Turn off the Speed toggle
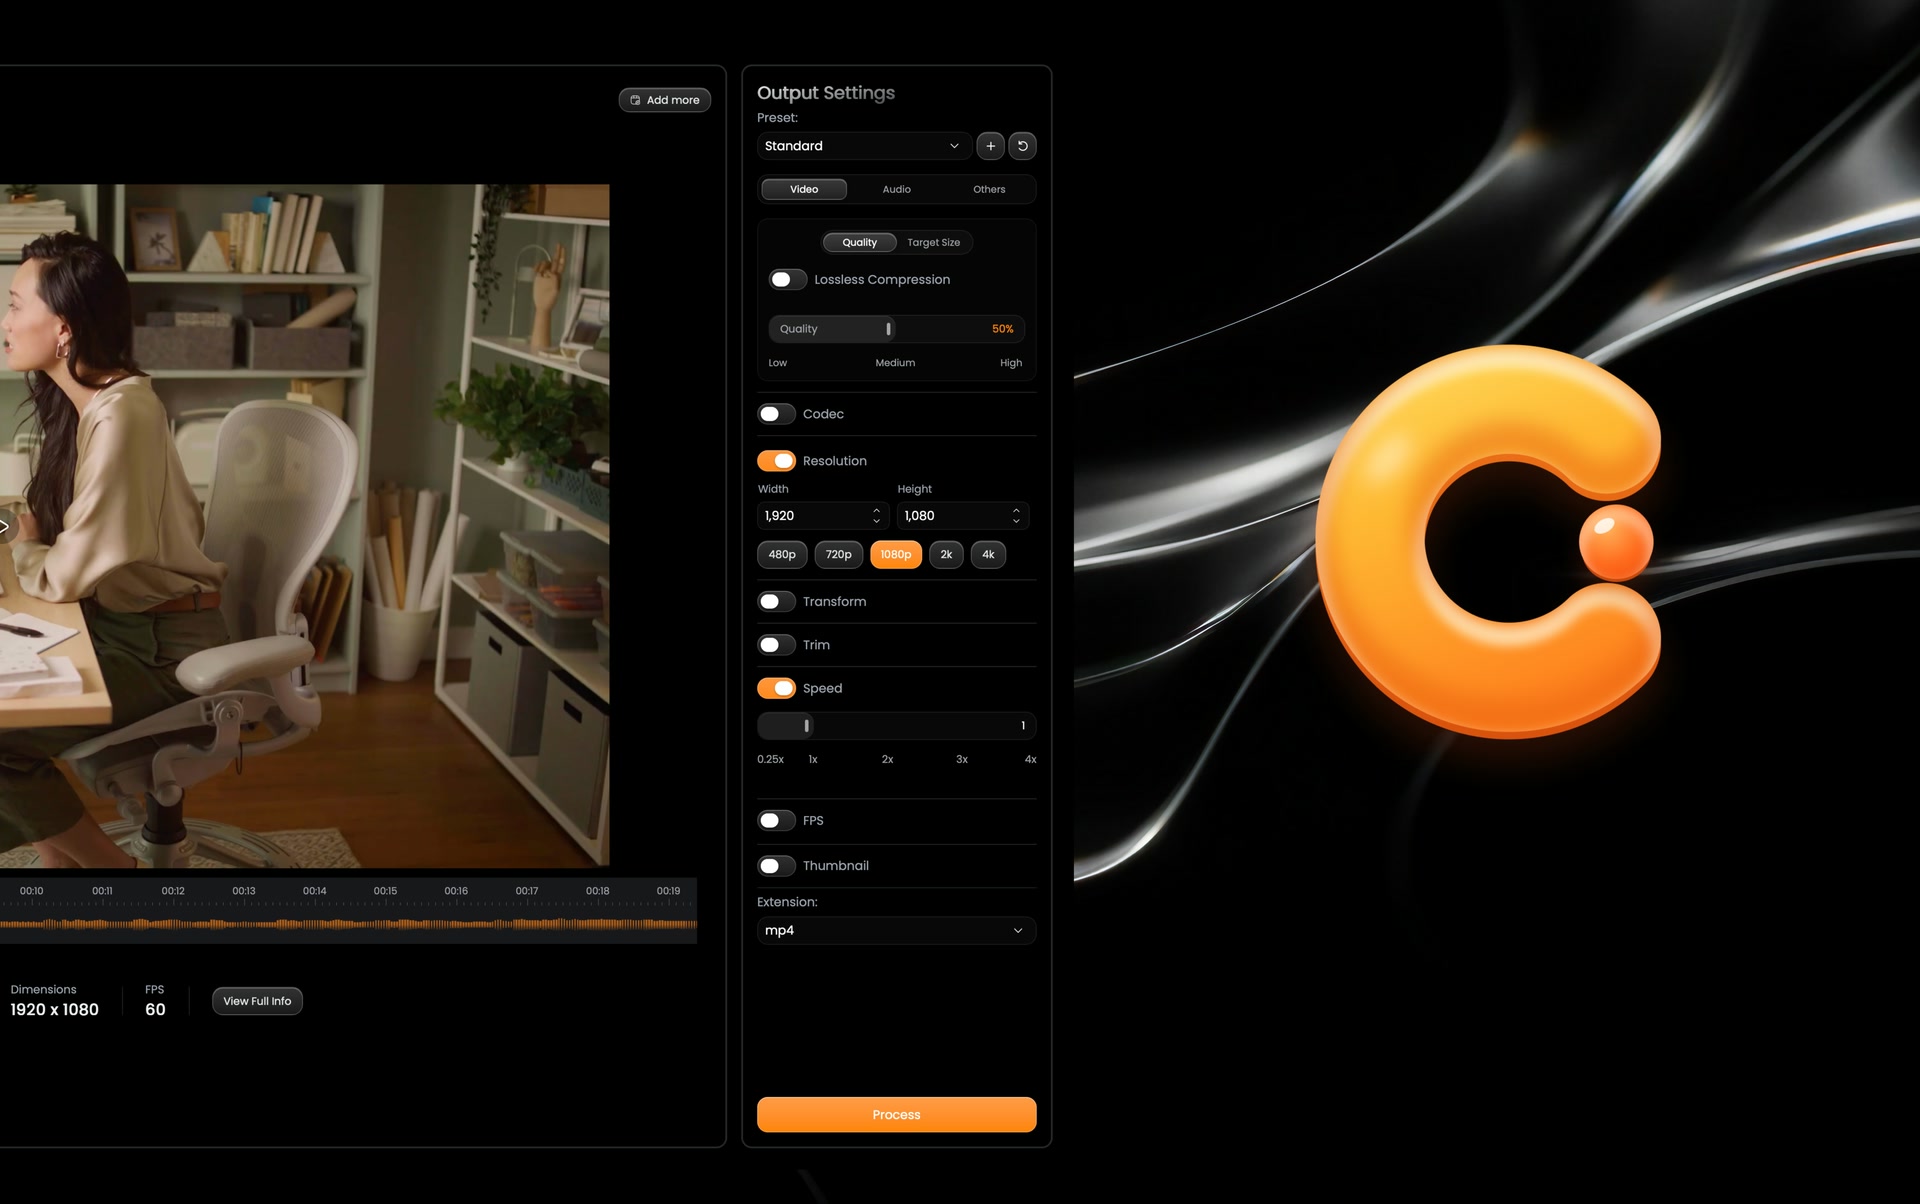Screen dimensions: 1920x1204 [x=776, y=688]
